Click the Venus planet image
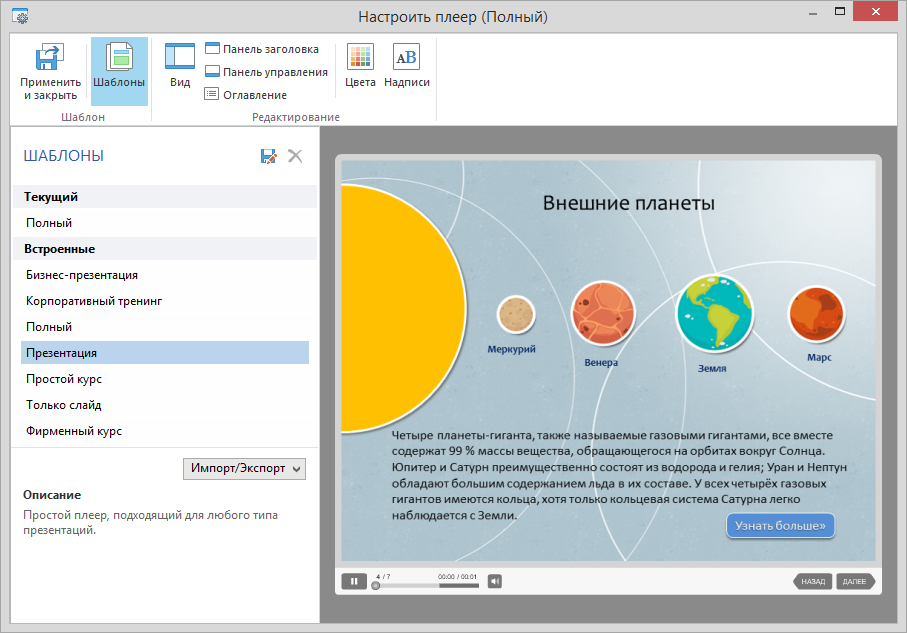This screenshot has width=907, height=633. (603, 313)
